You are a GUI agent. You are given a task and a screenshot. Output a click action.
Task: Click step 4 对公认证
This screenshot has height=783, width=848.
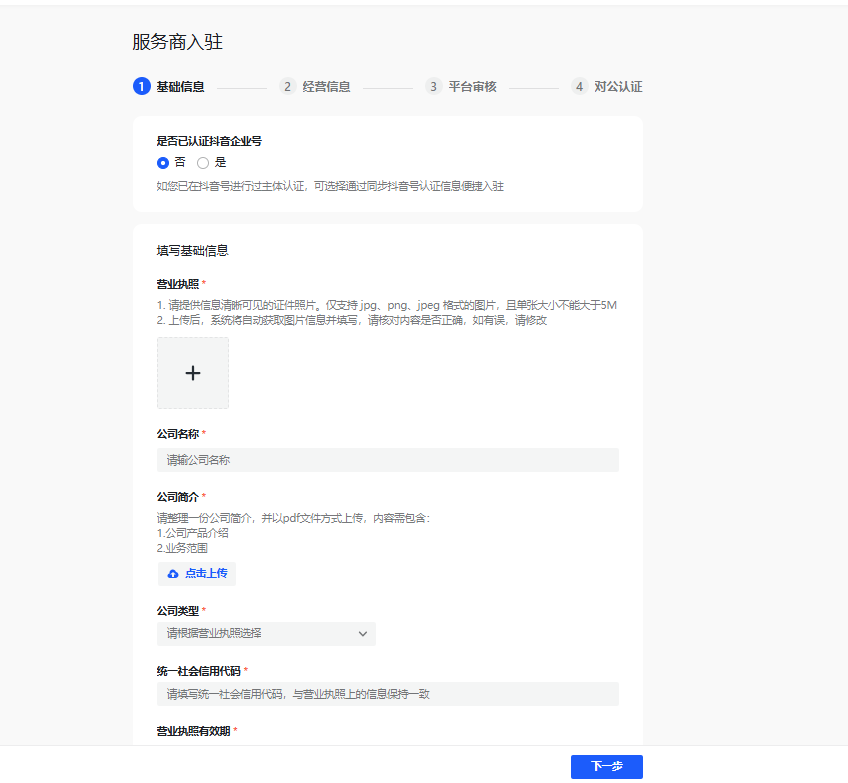607,87
